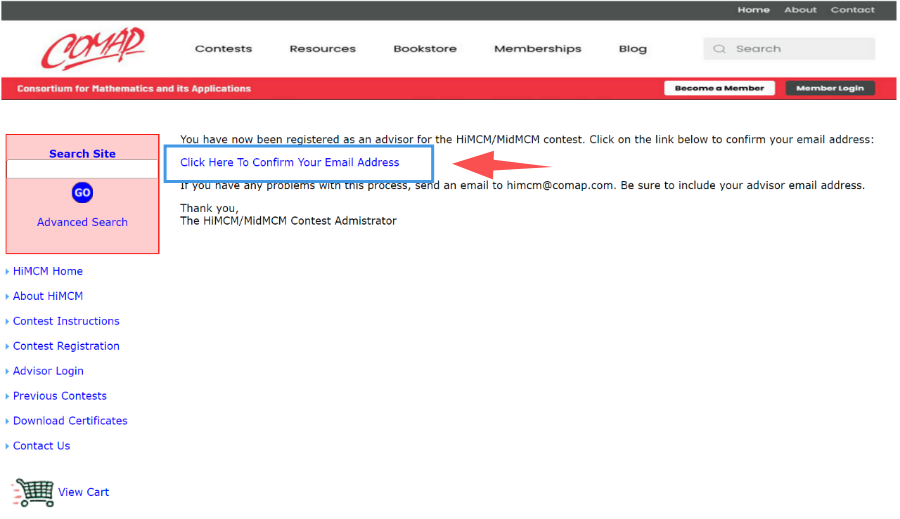Image resolution: width=900 pixels, height=519 pixels.
Task: Click the Member Login button
Action: [x=830, y=88]
